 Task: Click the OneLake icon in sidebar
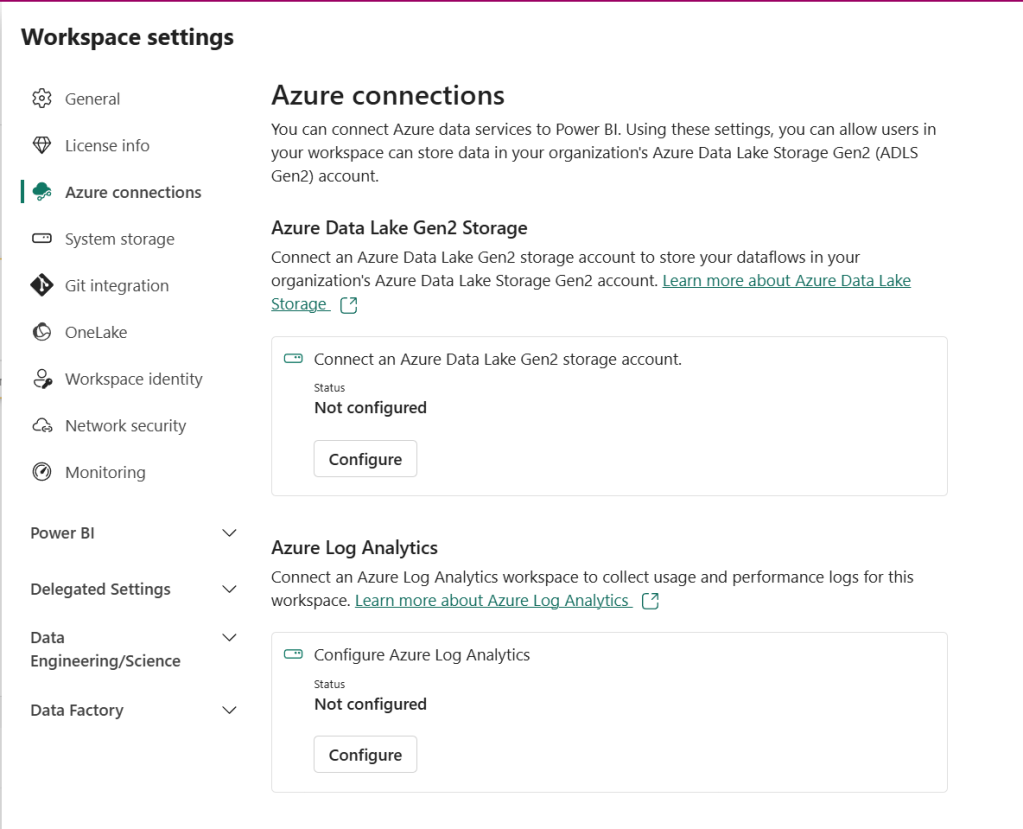[x=42, y=332]
